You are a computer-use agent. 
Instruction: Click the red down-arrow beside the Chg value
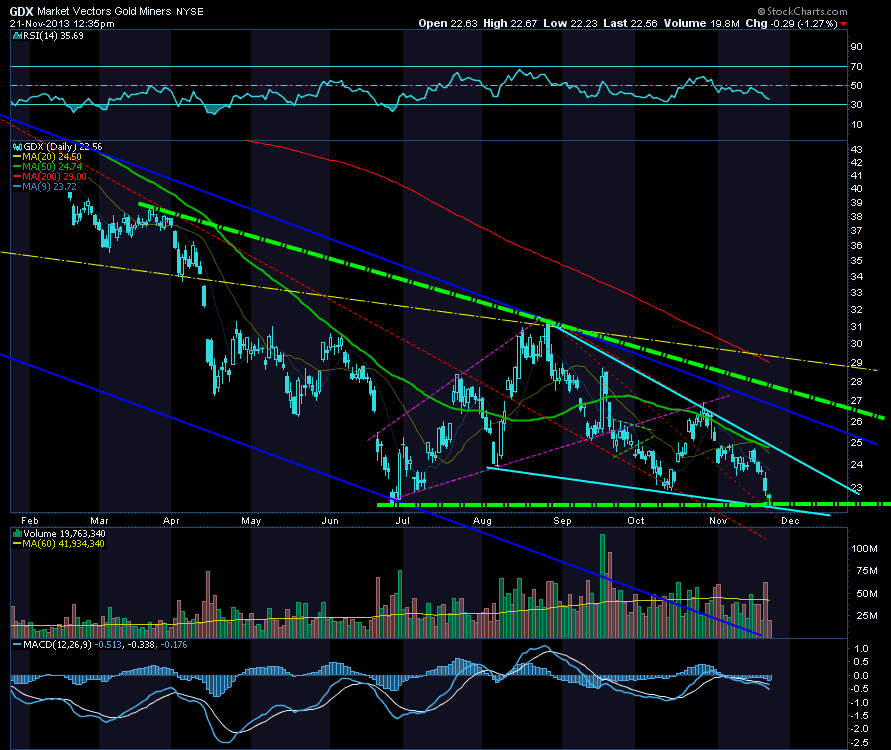[x=843, y=24]
